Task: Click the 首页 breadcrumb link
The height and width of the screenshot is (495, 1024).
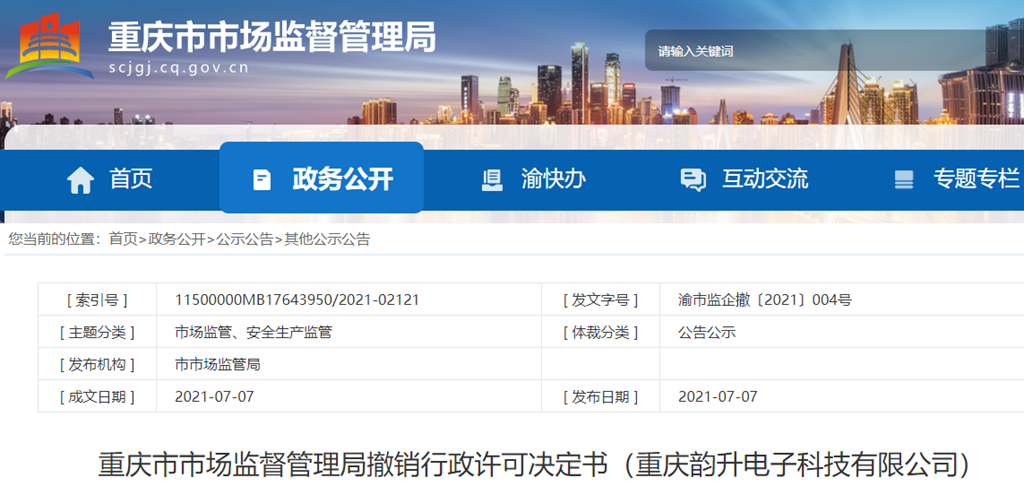Action: [123, 240]
